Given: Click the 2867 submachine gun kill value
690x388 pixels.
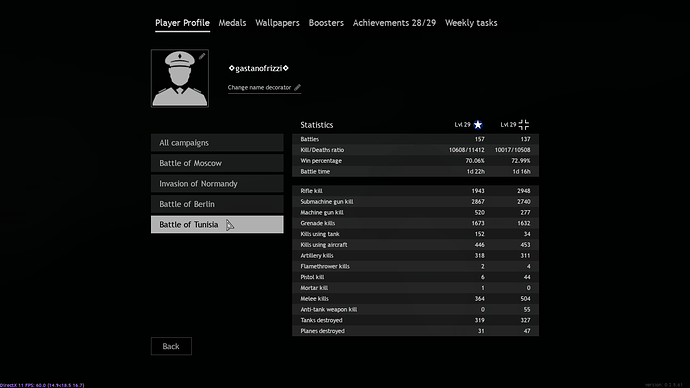Looking at the screenshot, I should tap(478, 201).
